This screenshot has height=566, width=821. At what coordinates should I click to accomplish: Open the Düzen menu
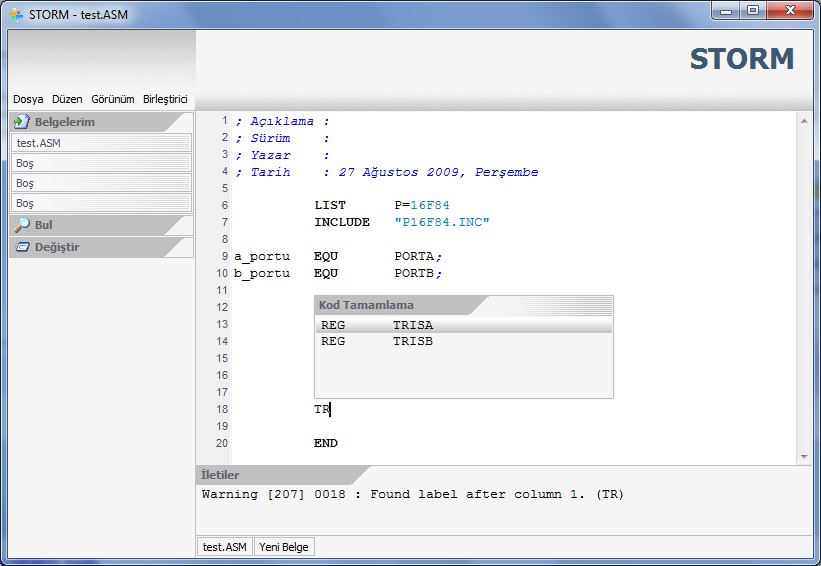click(x=67, y=100)
